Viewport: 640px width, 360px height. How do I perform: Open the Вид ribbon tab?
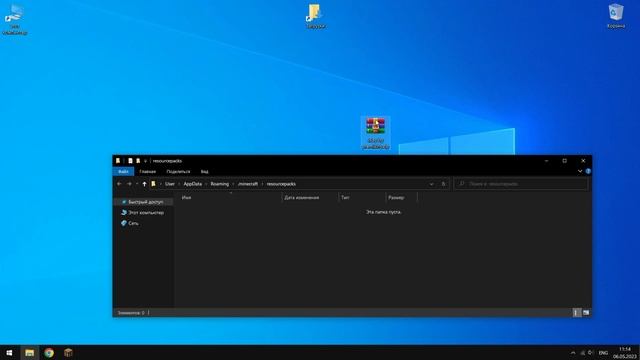[x=204, y=172]
